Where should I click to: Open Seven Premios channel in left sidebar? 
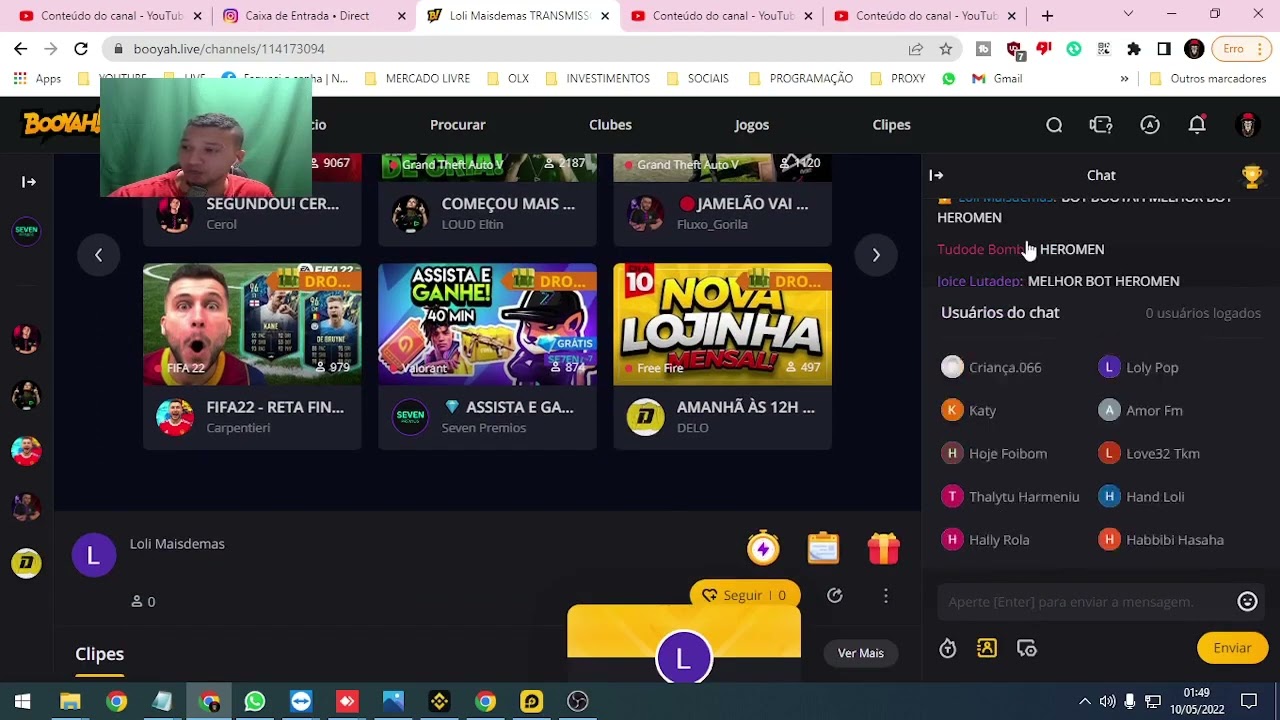point(26,231)
